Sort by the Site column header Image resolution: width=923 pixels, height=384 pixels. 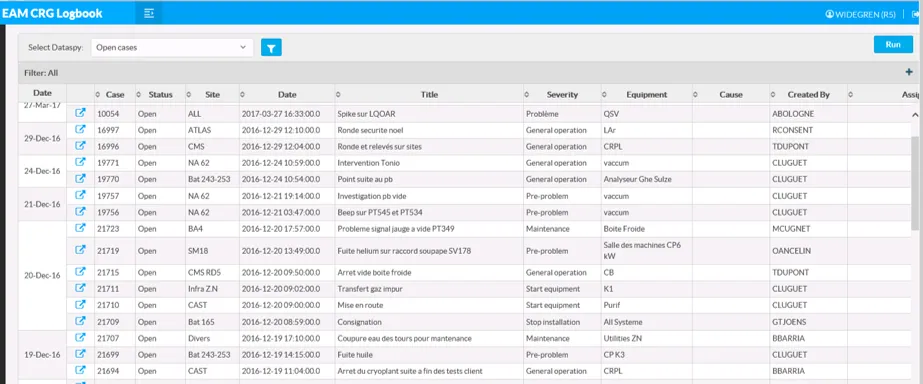213,94
